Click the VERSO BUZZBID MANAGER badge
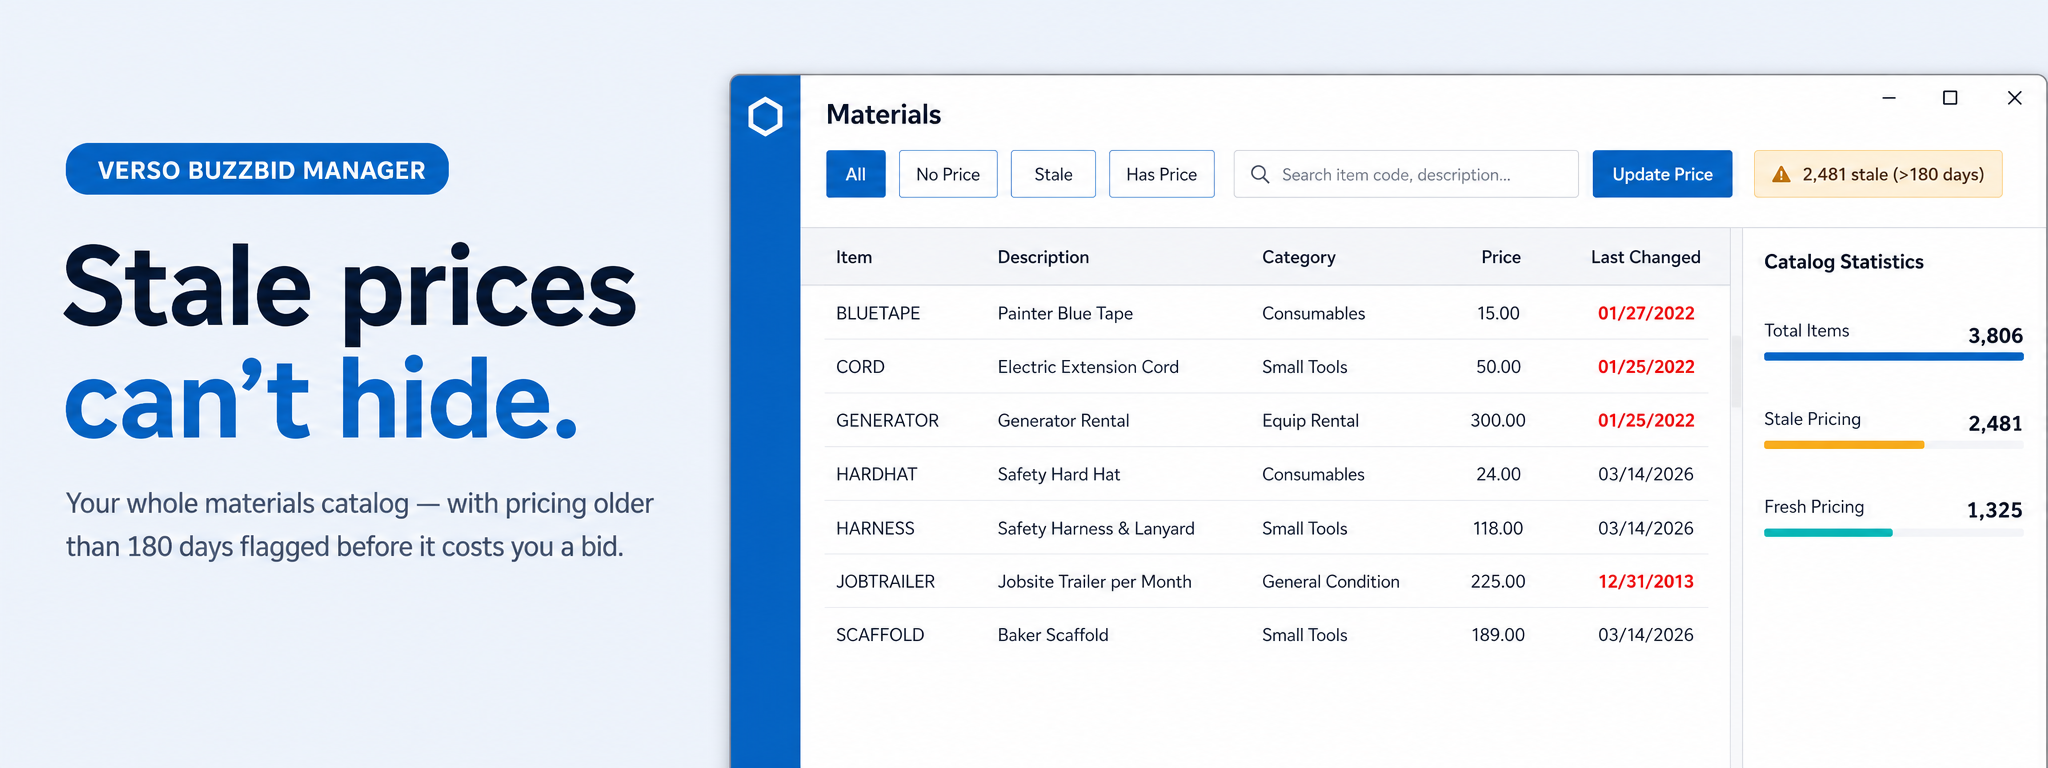 pos(257,169)
